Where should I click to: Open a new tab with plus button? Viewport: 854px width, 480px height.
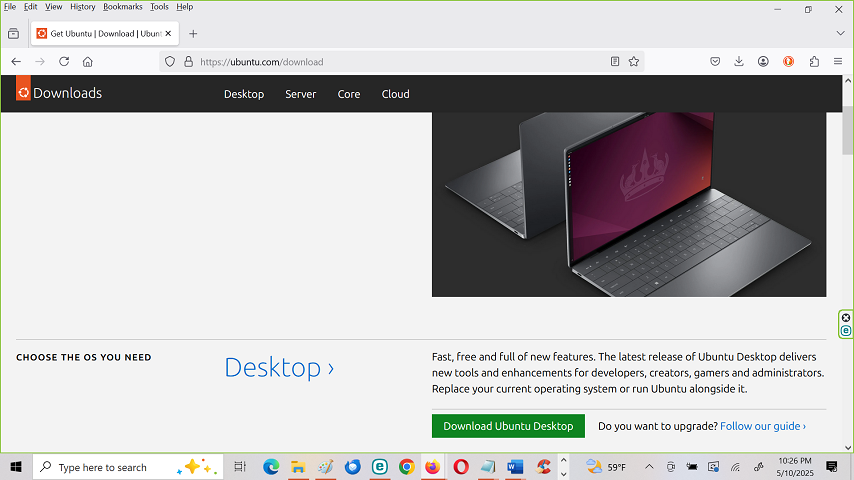click(x=193, y=33)
